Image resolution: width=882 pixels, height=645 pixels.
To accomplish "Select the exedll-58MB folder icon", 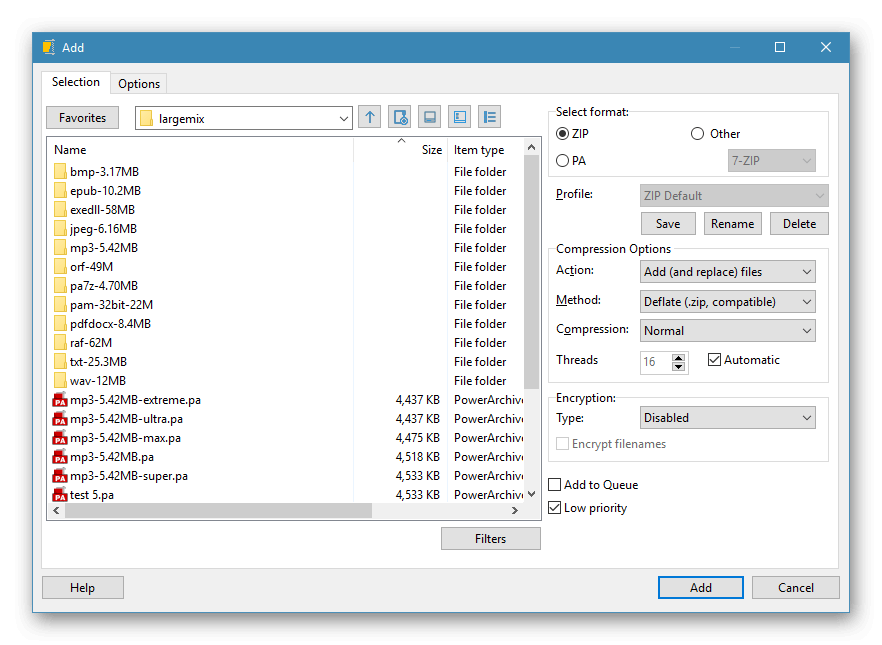I will (60, 210).
